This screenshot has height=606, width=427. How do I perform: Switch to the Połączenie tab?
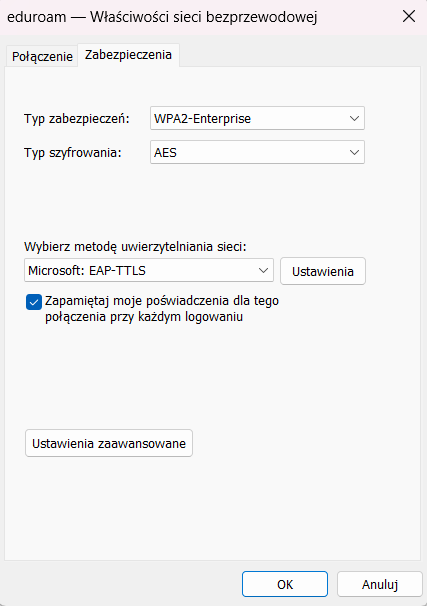42,56
